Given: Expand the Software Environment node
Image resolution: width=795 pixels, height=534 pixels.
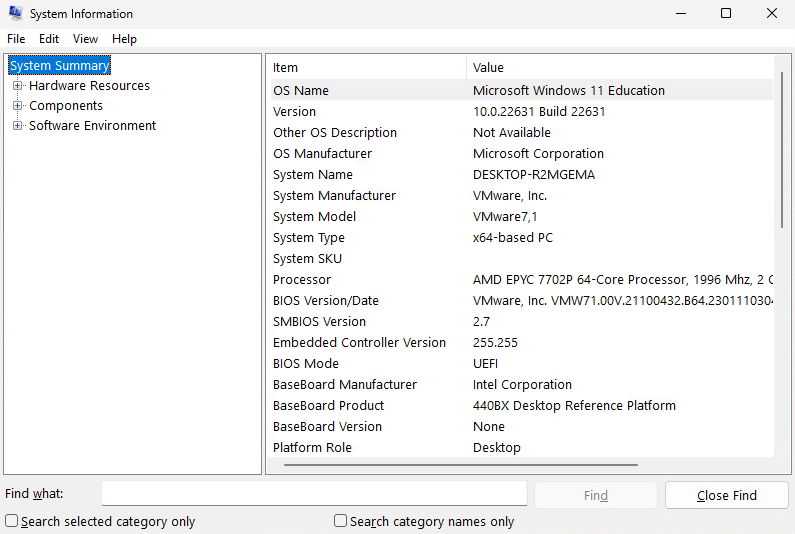Looking at the screenshot, I should point(17,125).
